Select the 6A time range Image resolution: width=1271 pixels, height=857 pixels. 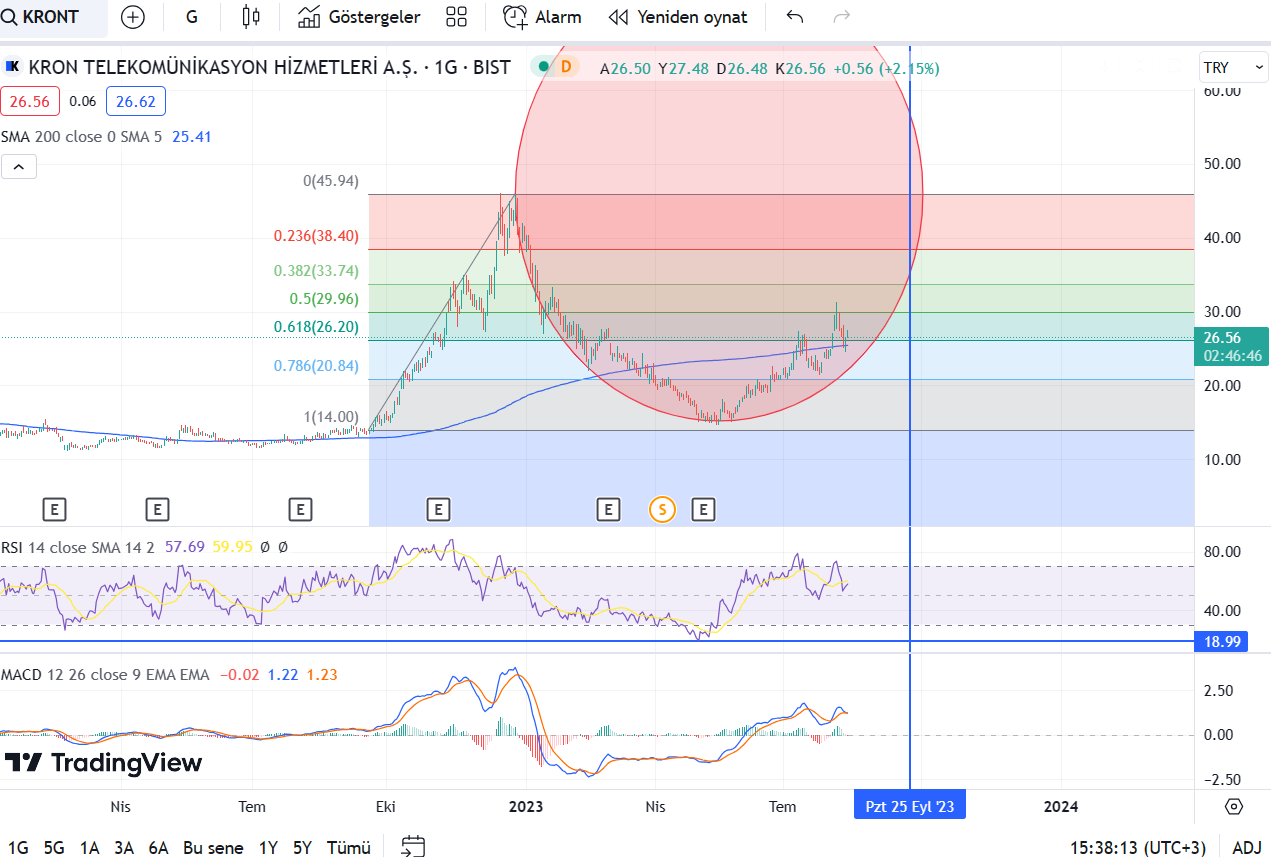click(x=158, y=848)
